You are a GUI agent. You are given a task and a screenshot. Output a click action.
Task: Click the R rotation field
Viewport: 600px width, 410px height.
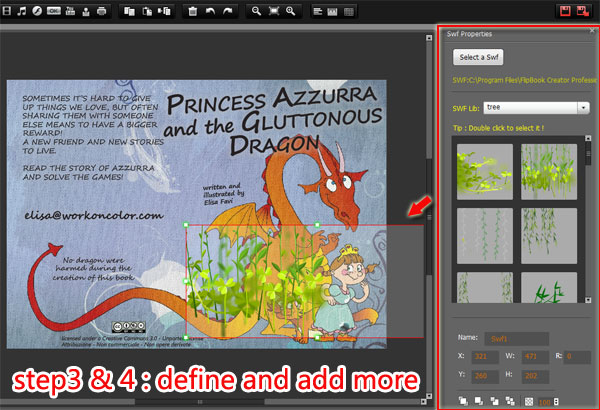577,357
